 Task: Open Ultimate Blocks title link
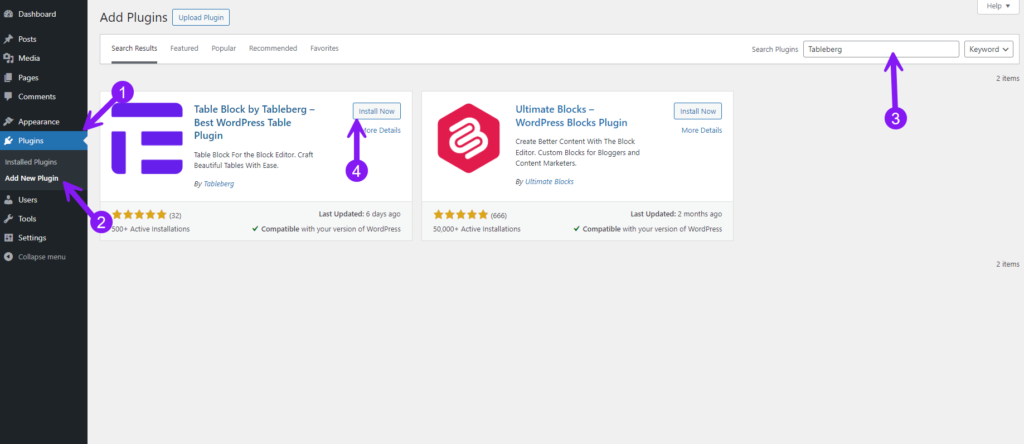571,116
